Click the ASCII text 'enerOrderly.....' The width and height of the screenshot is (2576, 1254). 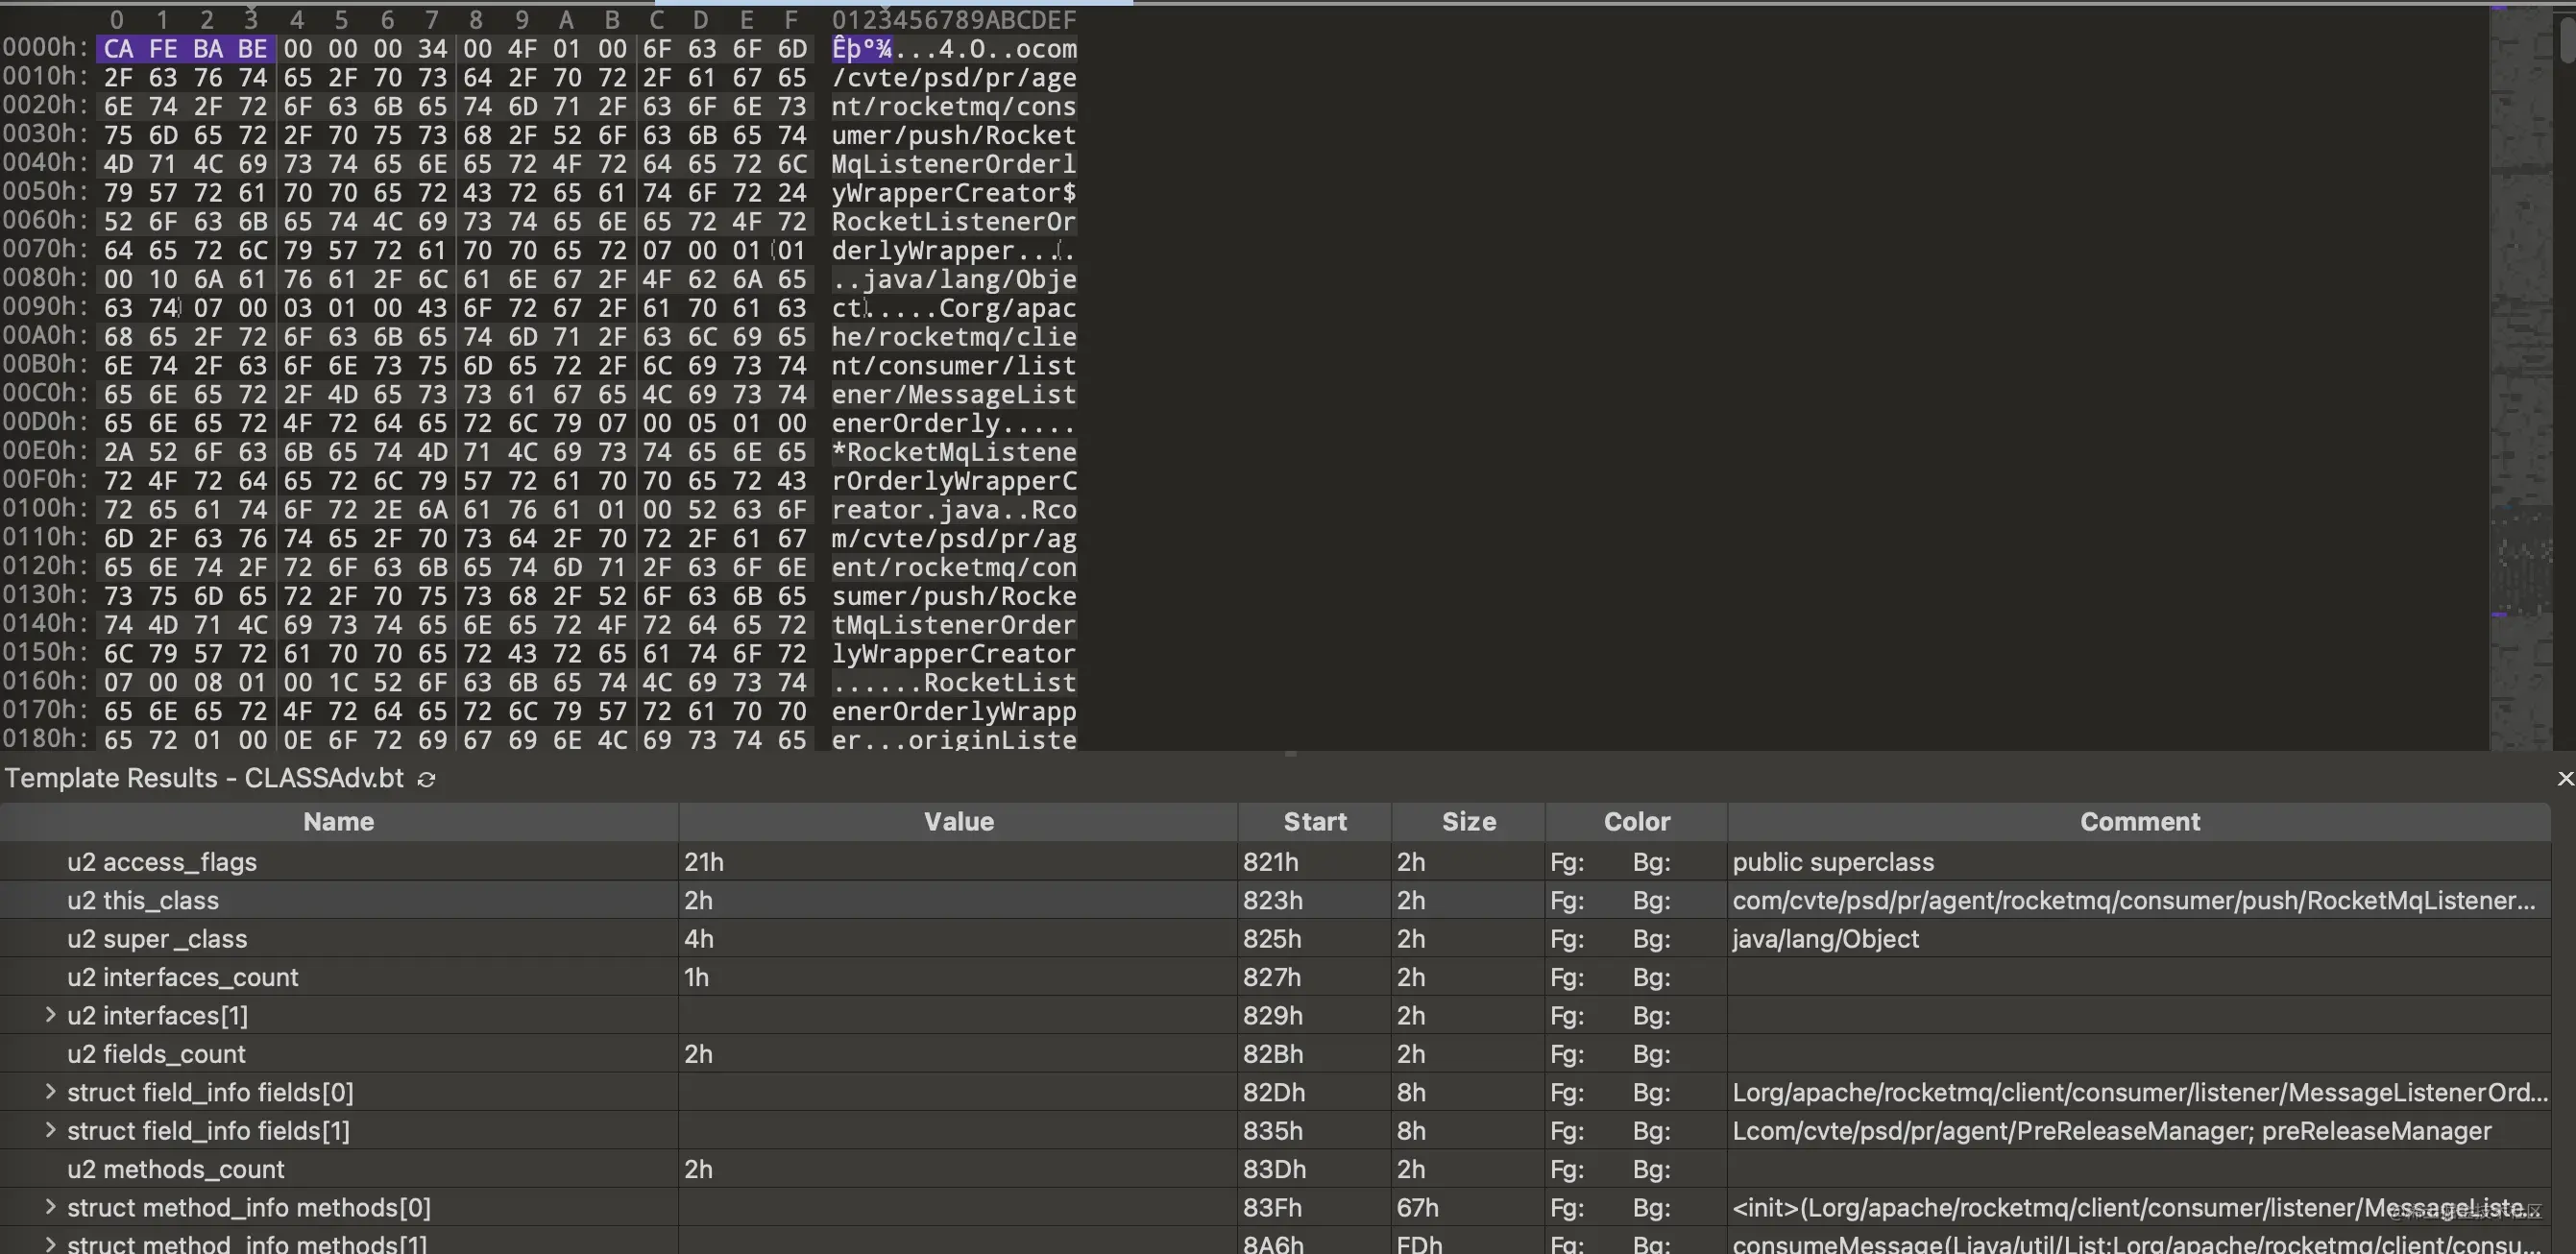tap(954, 423)
